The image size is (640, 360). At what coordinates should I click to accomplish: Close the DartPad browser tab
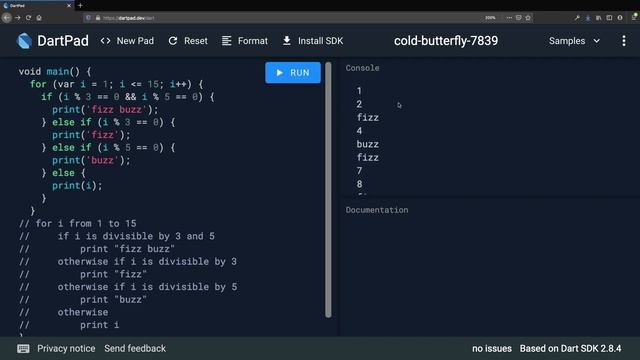69,6
